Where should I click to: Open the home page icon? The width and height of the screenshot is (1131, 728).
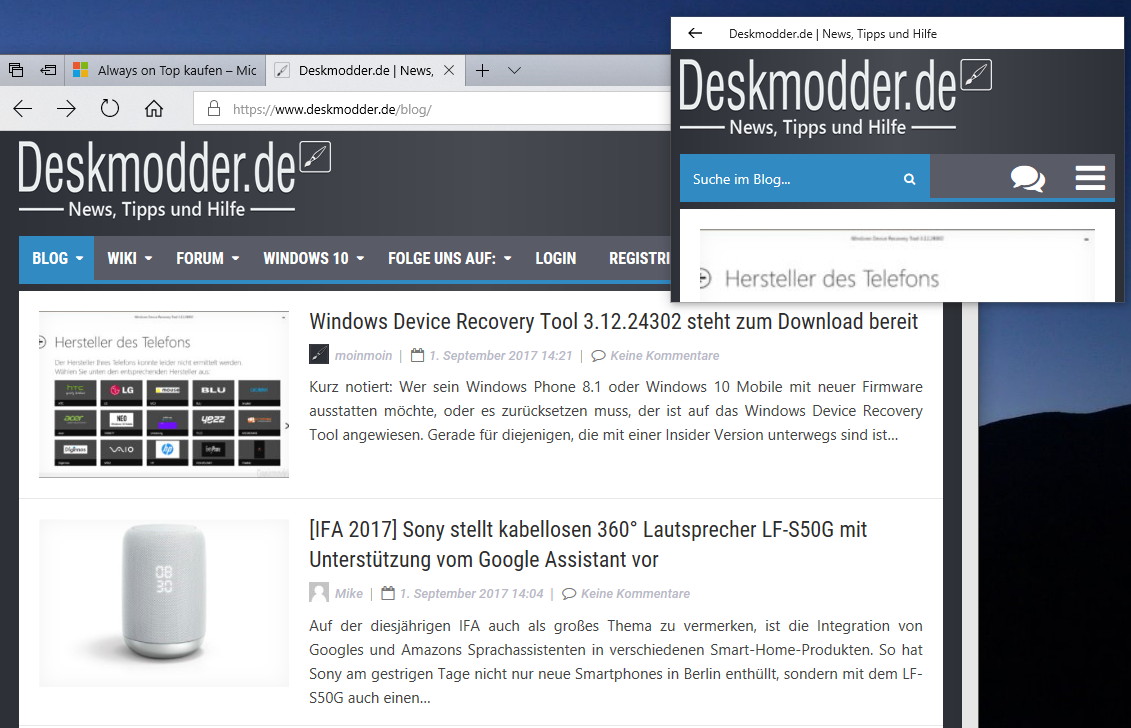(x=154, y=109)
